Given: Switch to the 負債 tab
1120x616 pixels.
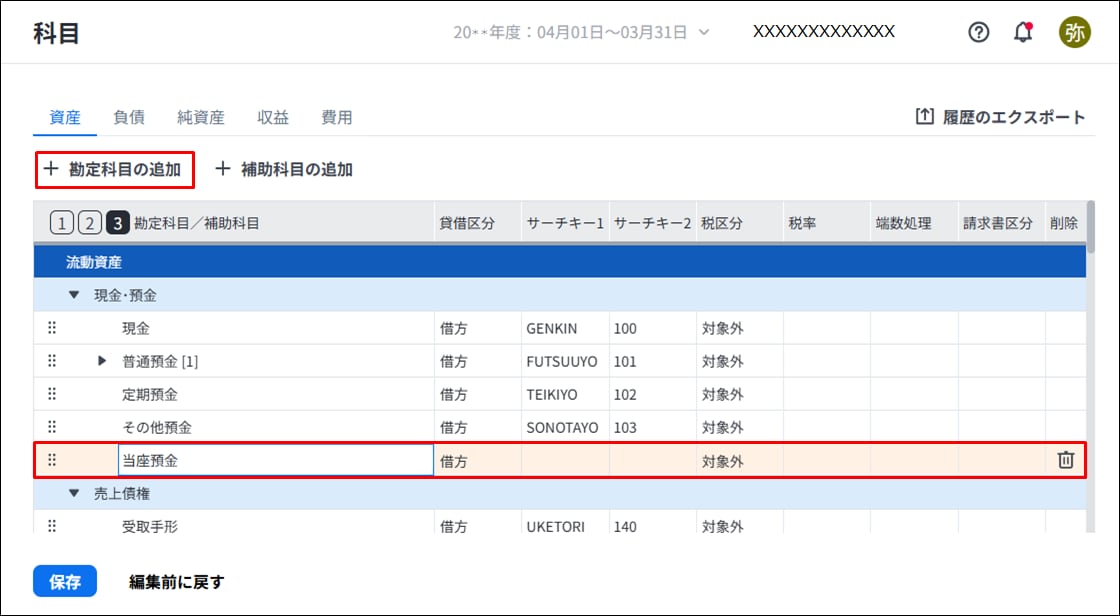Looking at the screenshot, I should [129, 117].
